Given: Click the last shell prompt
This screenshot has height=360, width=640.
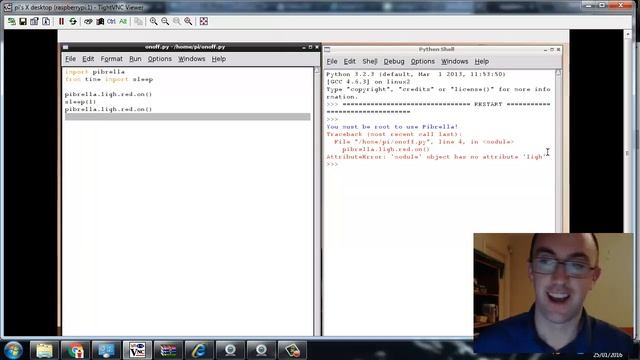Looking at the screenshot, I should tap(332, 164).
